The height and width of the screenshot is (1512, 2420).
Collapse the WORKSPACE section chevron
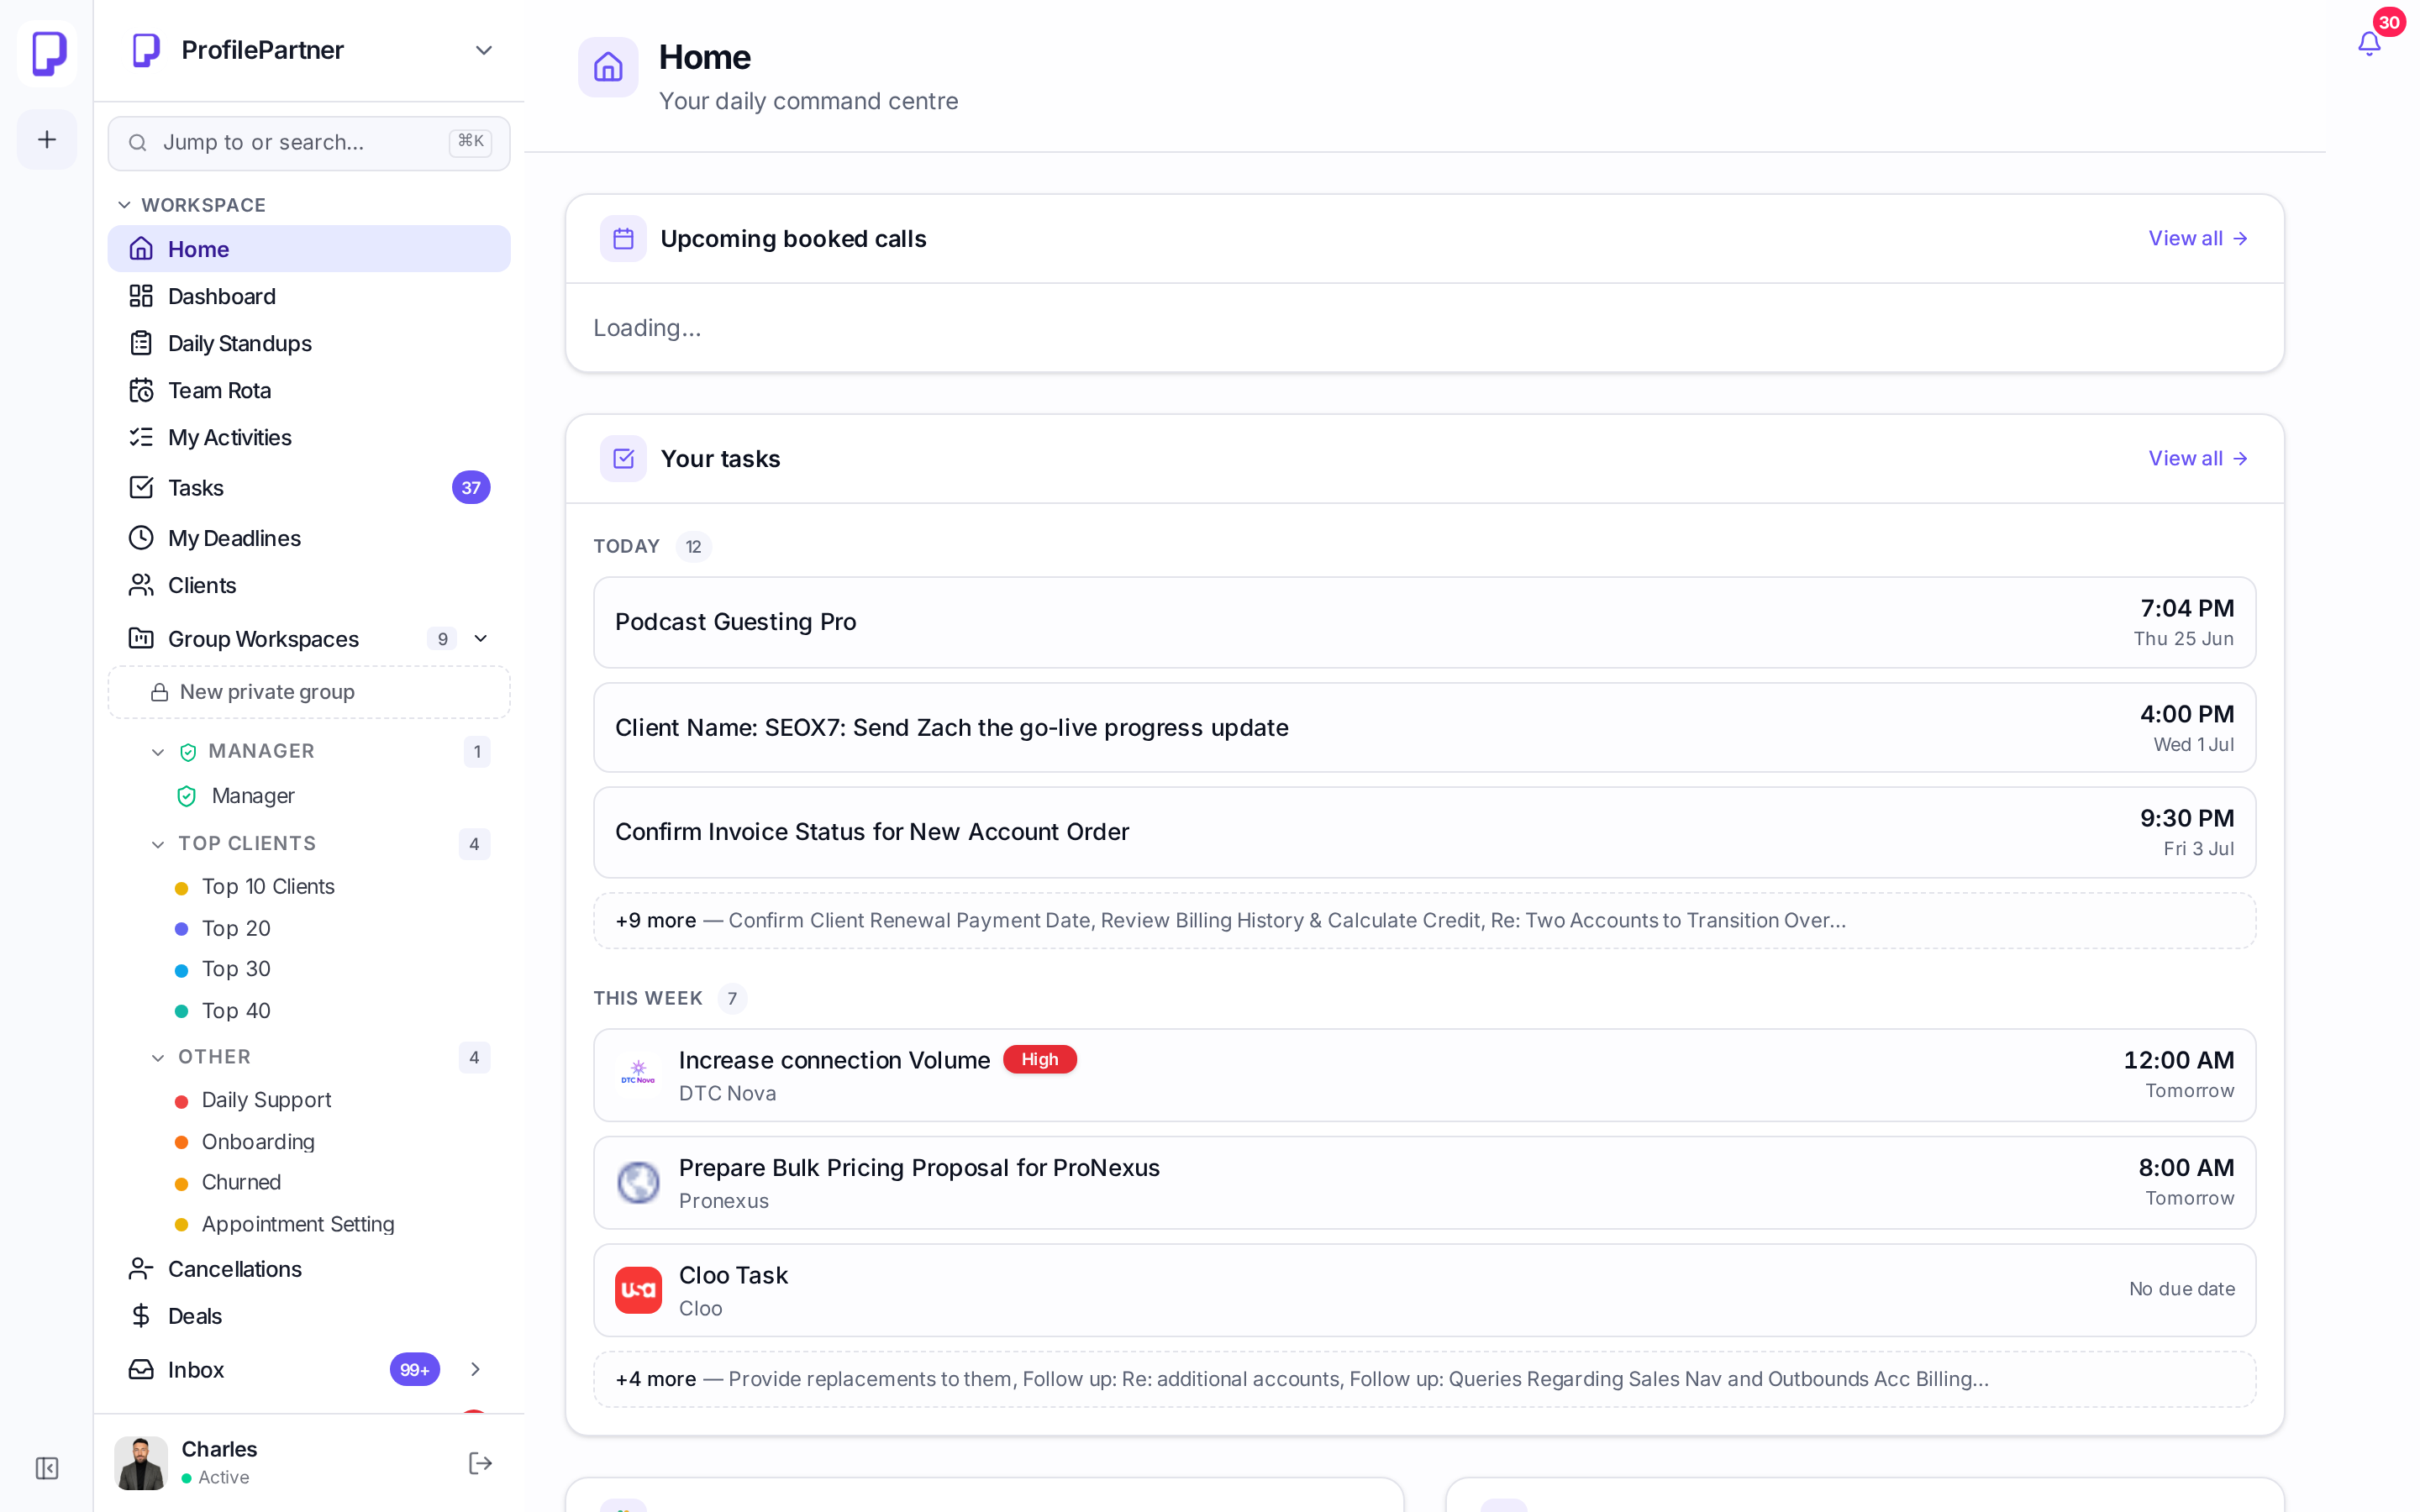124,205
